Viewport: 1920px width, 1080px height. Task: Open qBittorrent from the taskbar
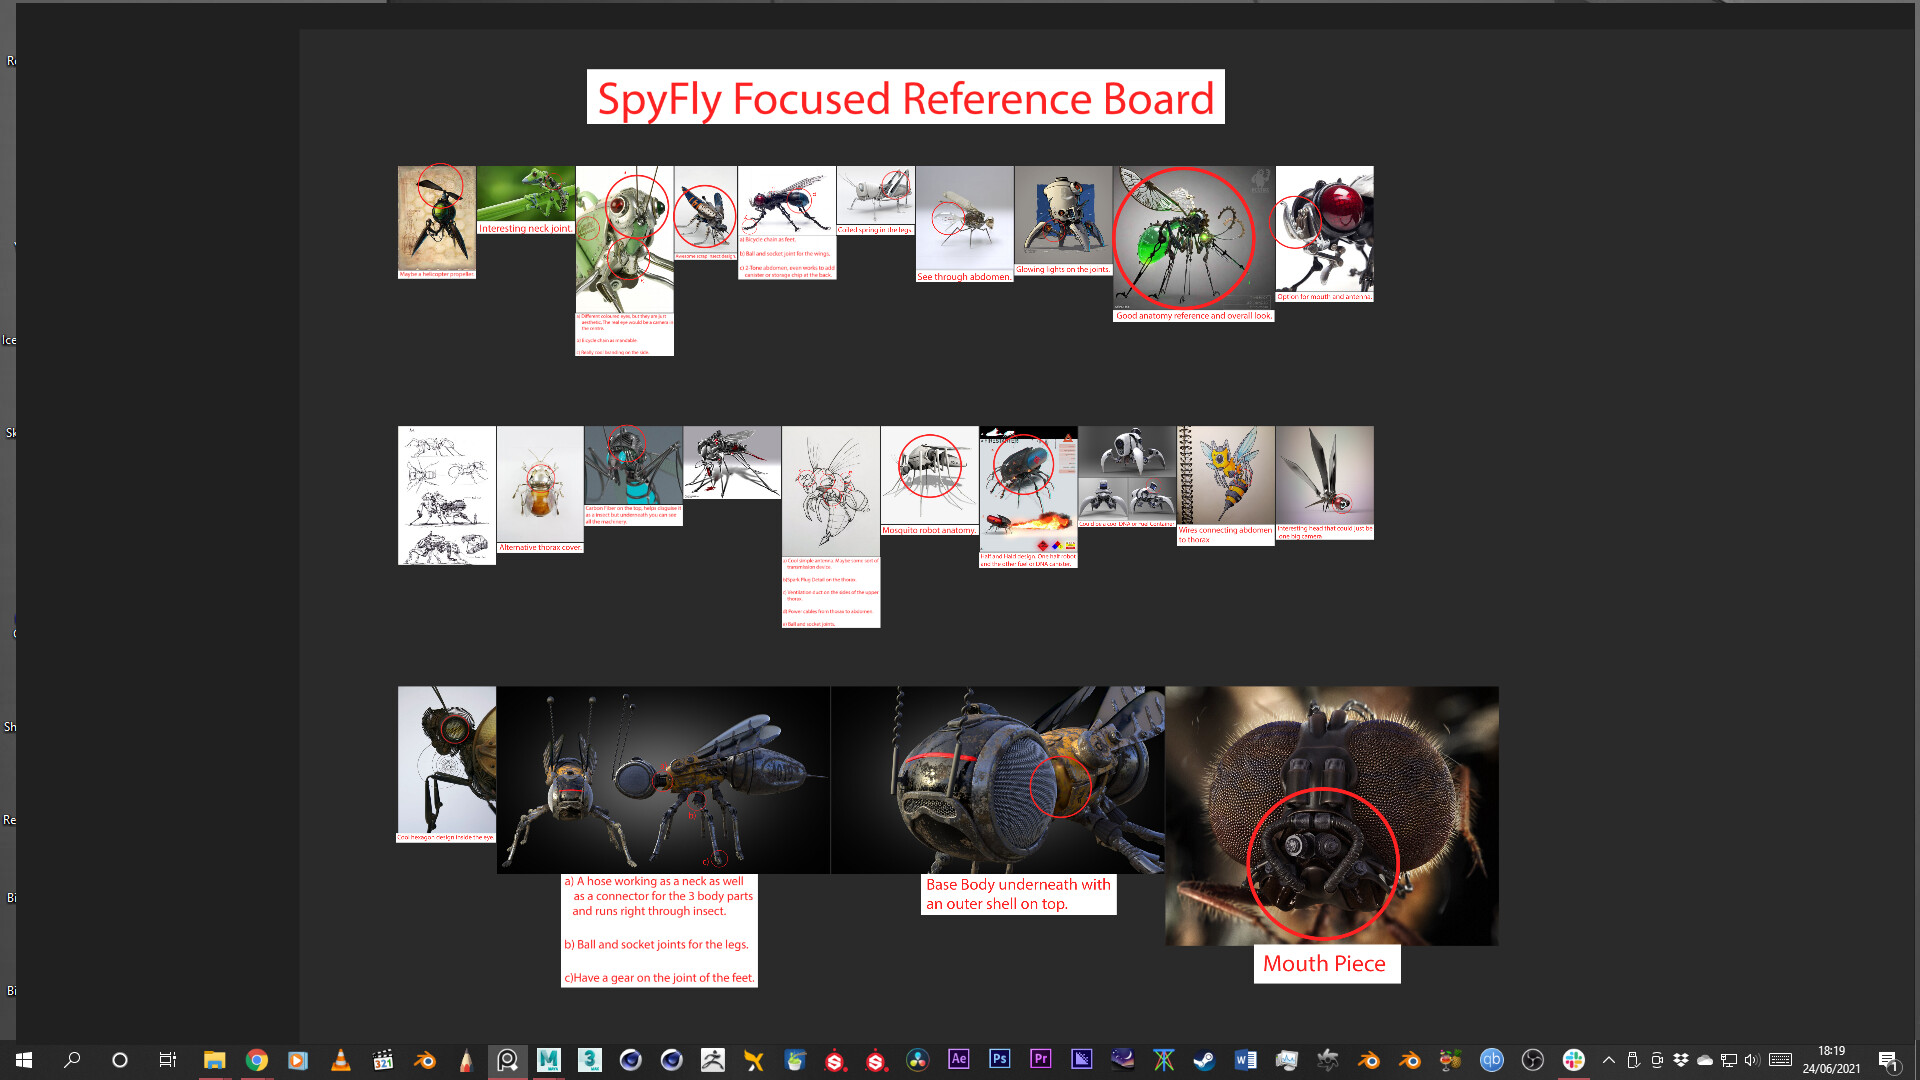coord(1490,1062)
